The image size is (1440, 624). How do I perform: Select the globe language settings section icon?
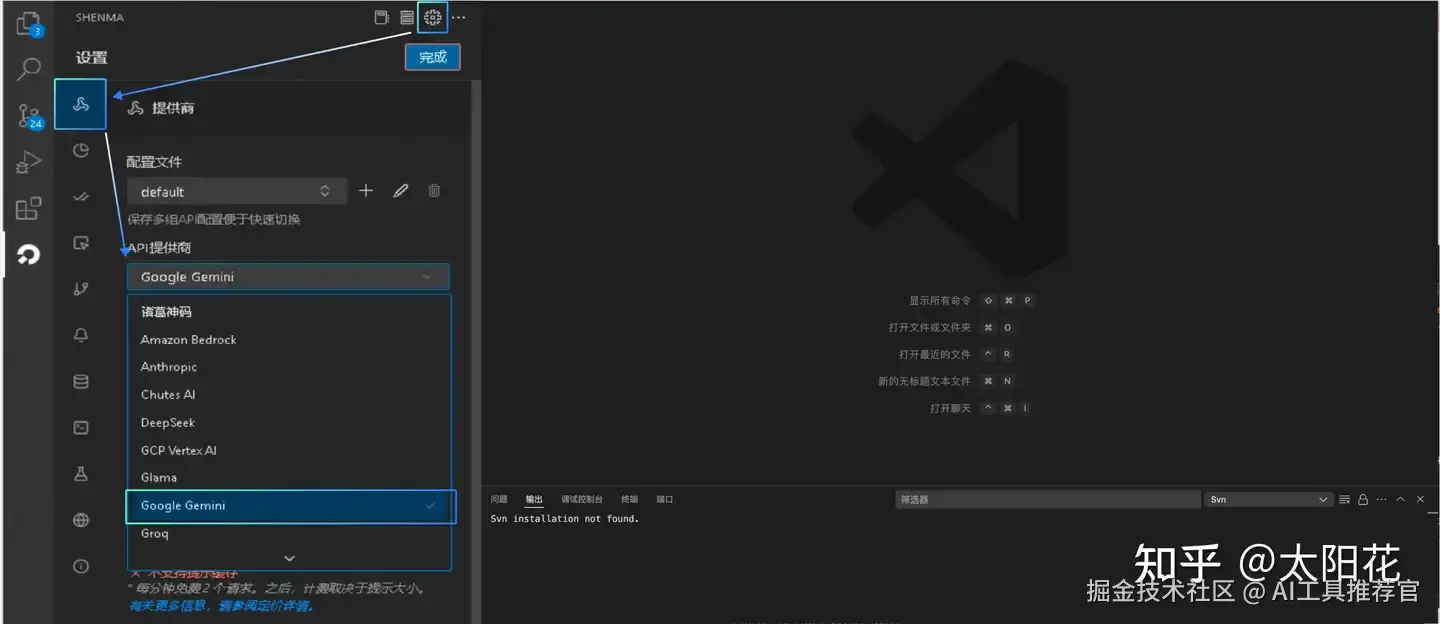click(81, 520)
